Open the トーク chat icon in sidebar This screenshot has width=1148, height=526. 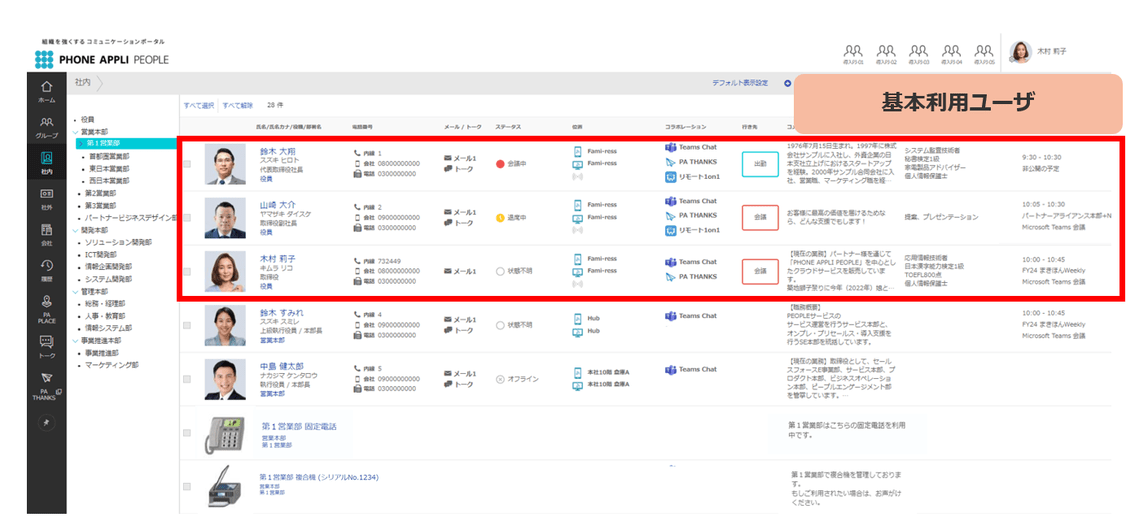[x=46, y=346]
